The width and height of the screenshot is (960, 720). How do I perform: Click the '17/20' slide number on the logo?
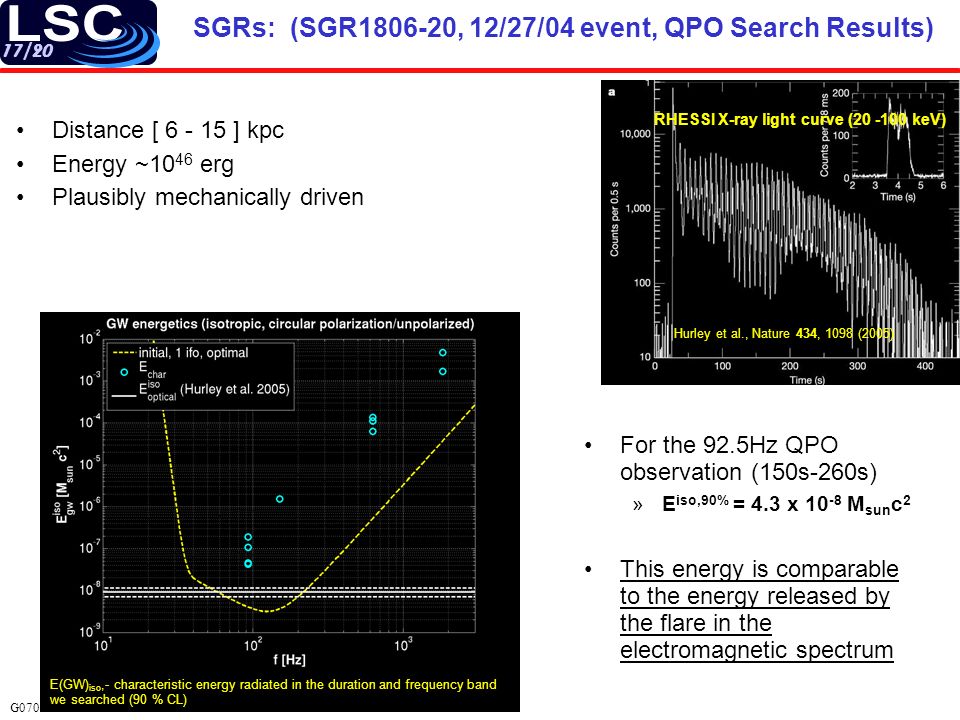pos(28,50)
